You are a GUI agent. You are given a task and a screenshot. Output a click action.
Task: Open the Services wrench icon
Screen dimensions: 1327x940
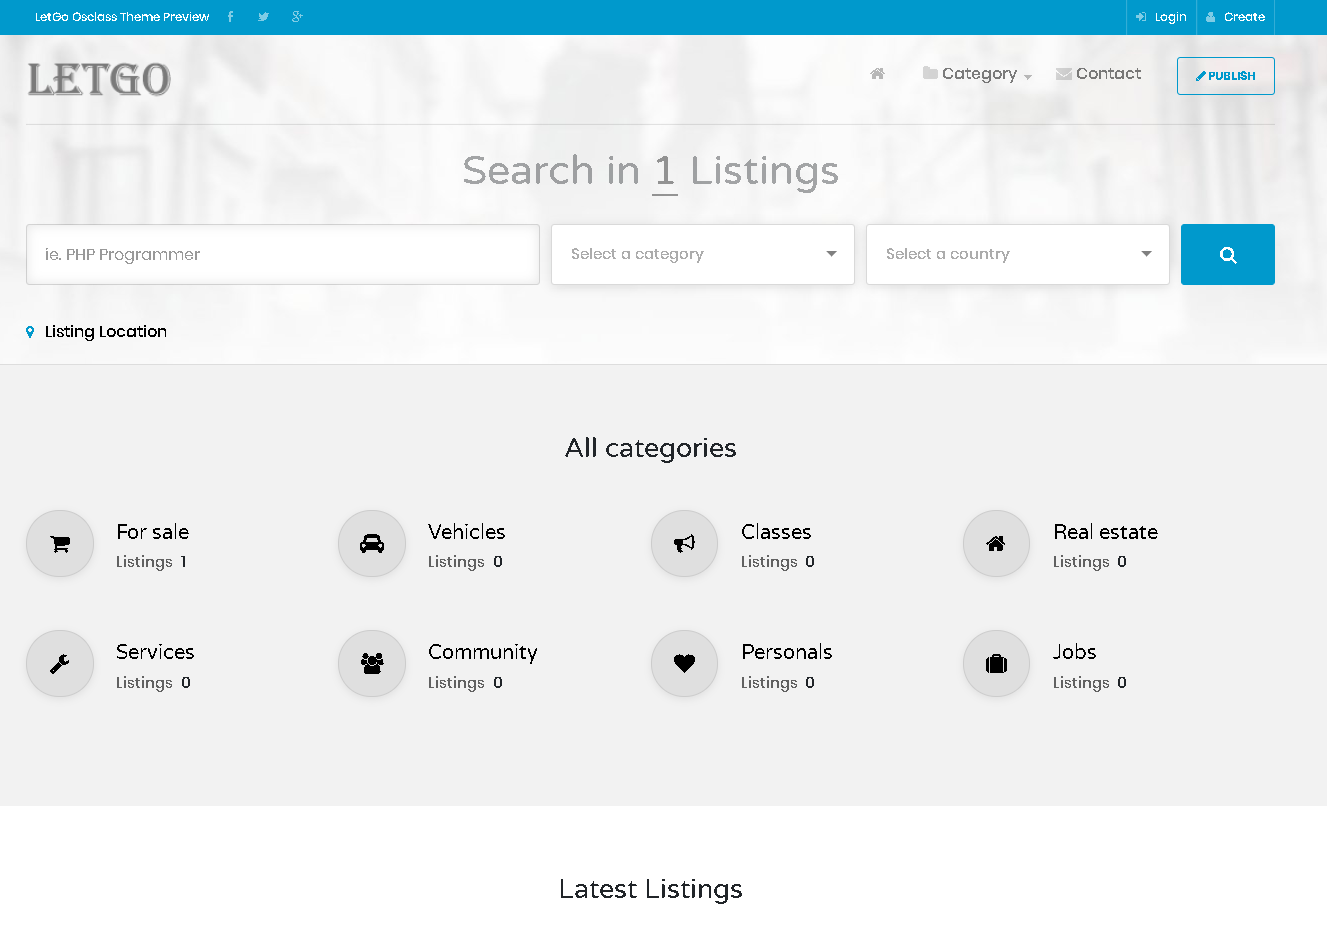tap(60, 664)
